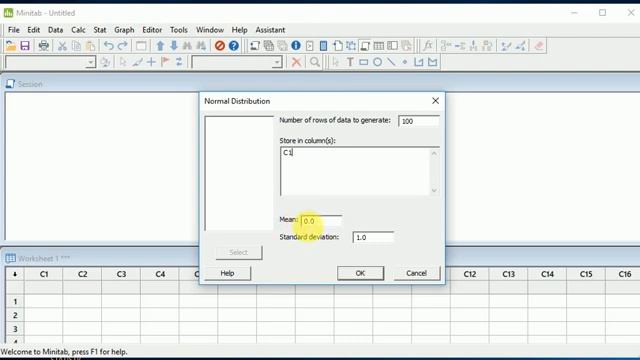Open the File menu

pos(13,30)
